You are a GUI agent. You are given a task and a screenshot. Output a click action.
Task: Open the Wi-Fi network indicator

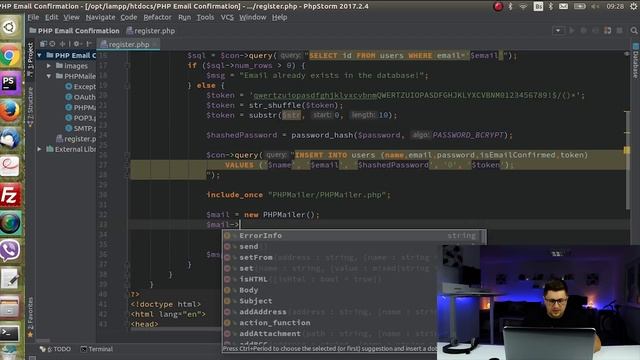coord(523,7)
